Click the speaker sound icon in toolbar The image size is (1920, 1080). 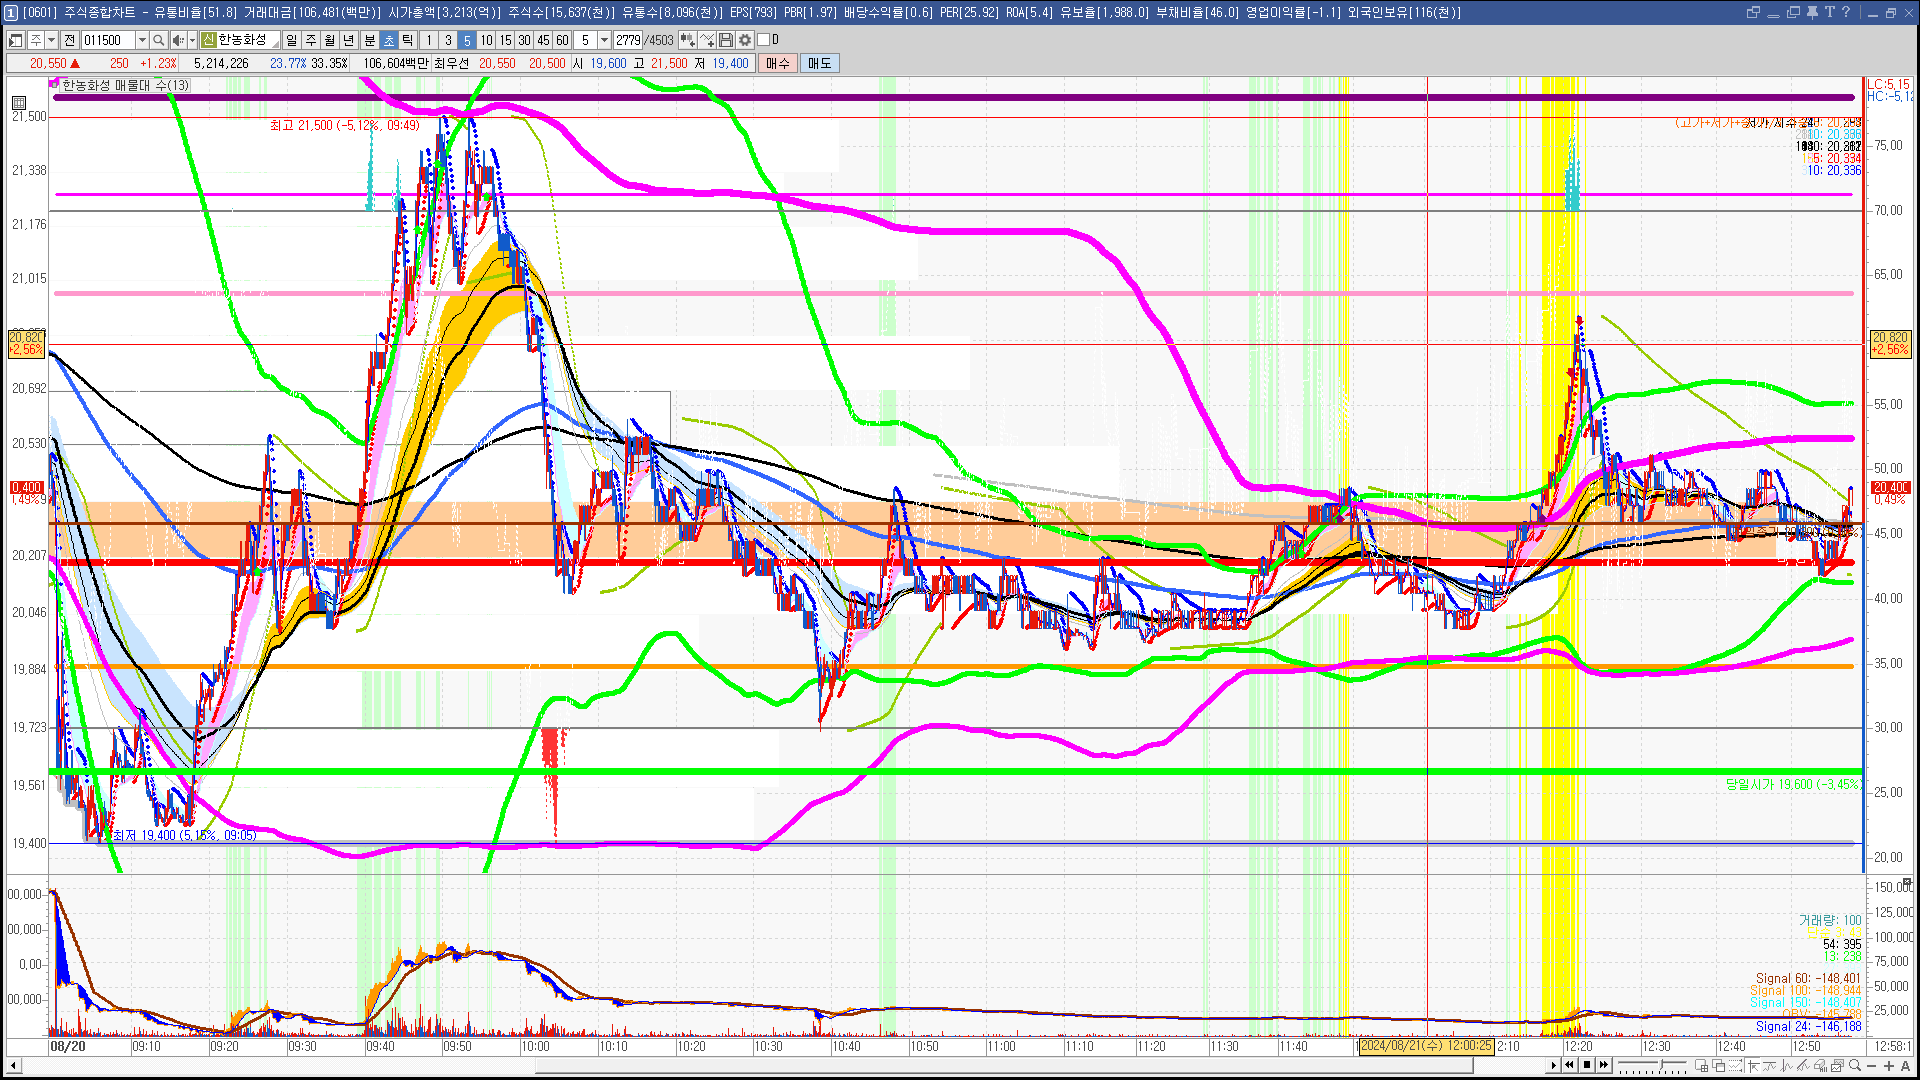coord(177,40)
